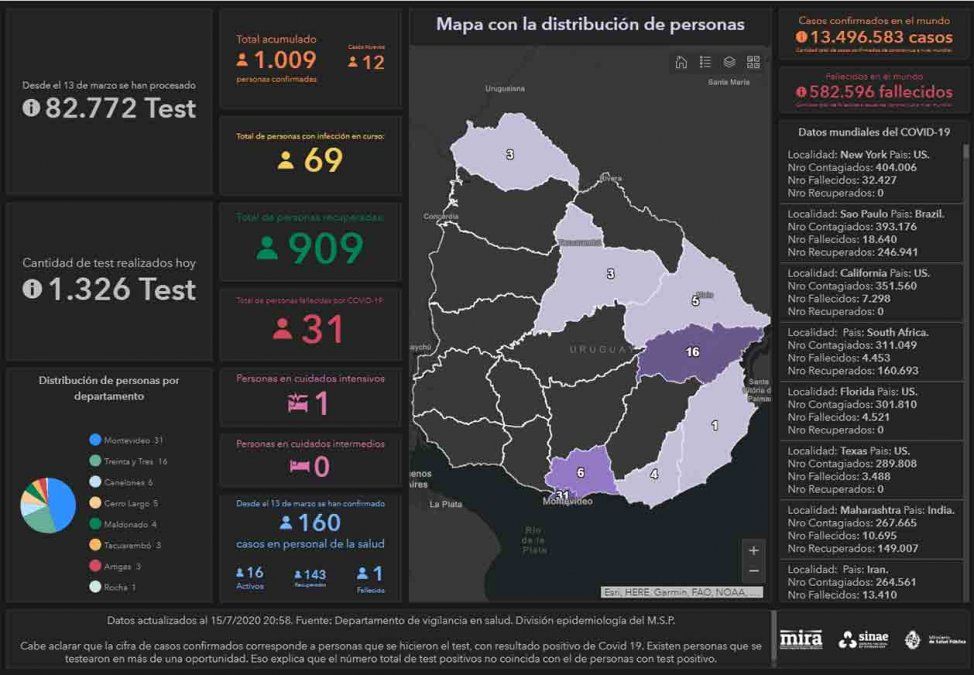Image resolution: width=974 pixels, height=675 pixels.
Task: Click the map home default extent icon
Action: pos(681,62)
